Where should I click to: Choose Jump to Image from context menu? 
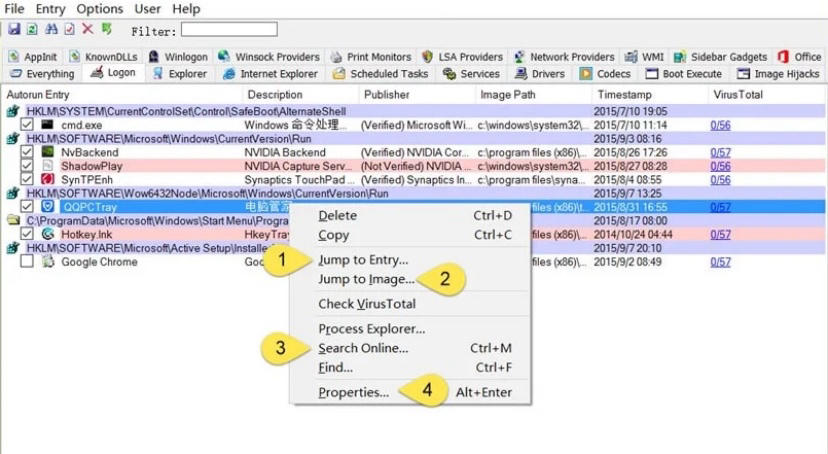point(366,279)
